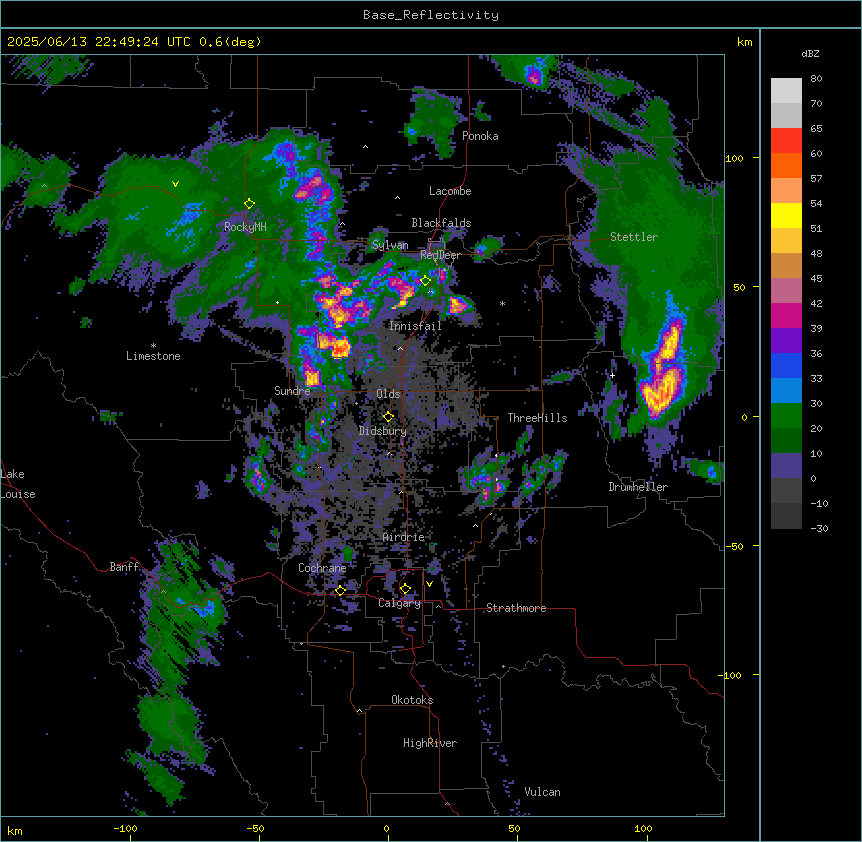The image size is (862, 842).
Task: Select the Innisfail label
Action: pyautogui.click(x=415, y=326)
